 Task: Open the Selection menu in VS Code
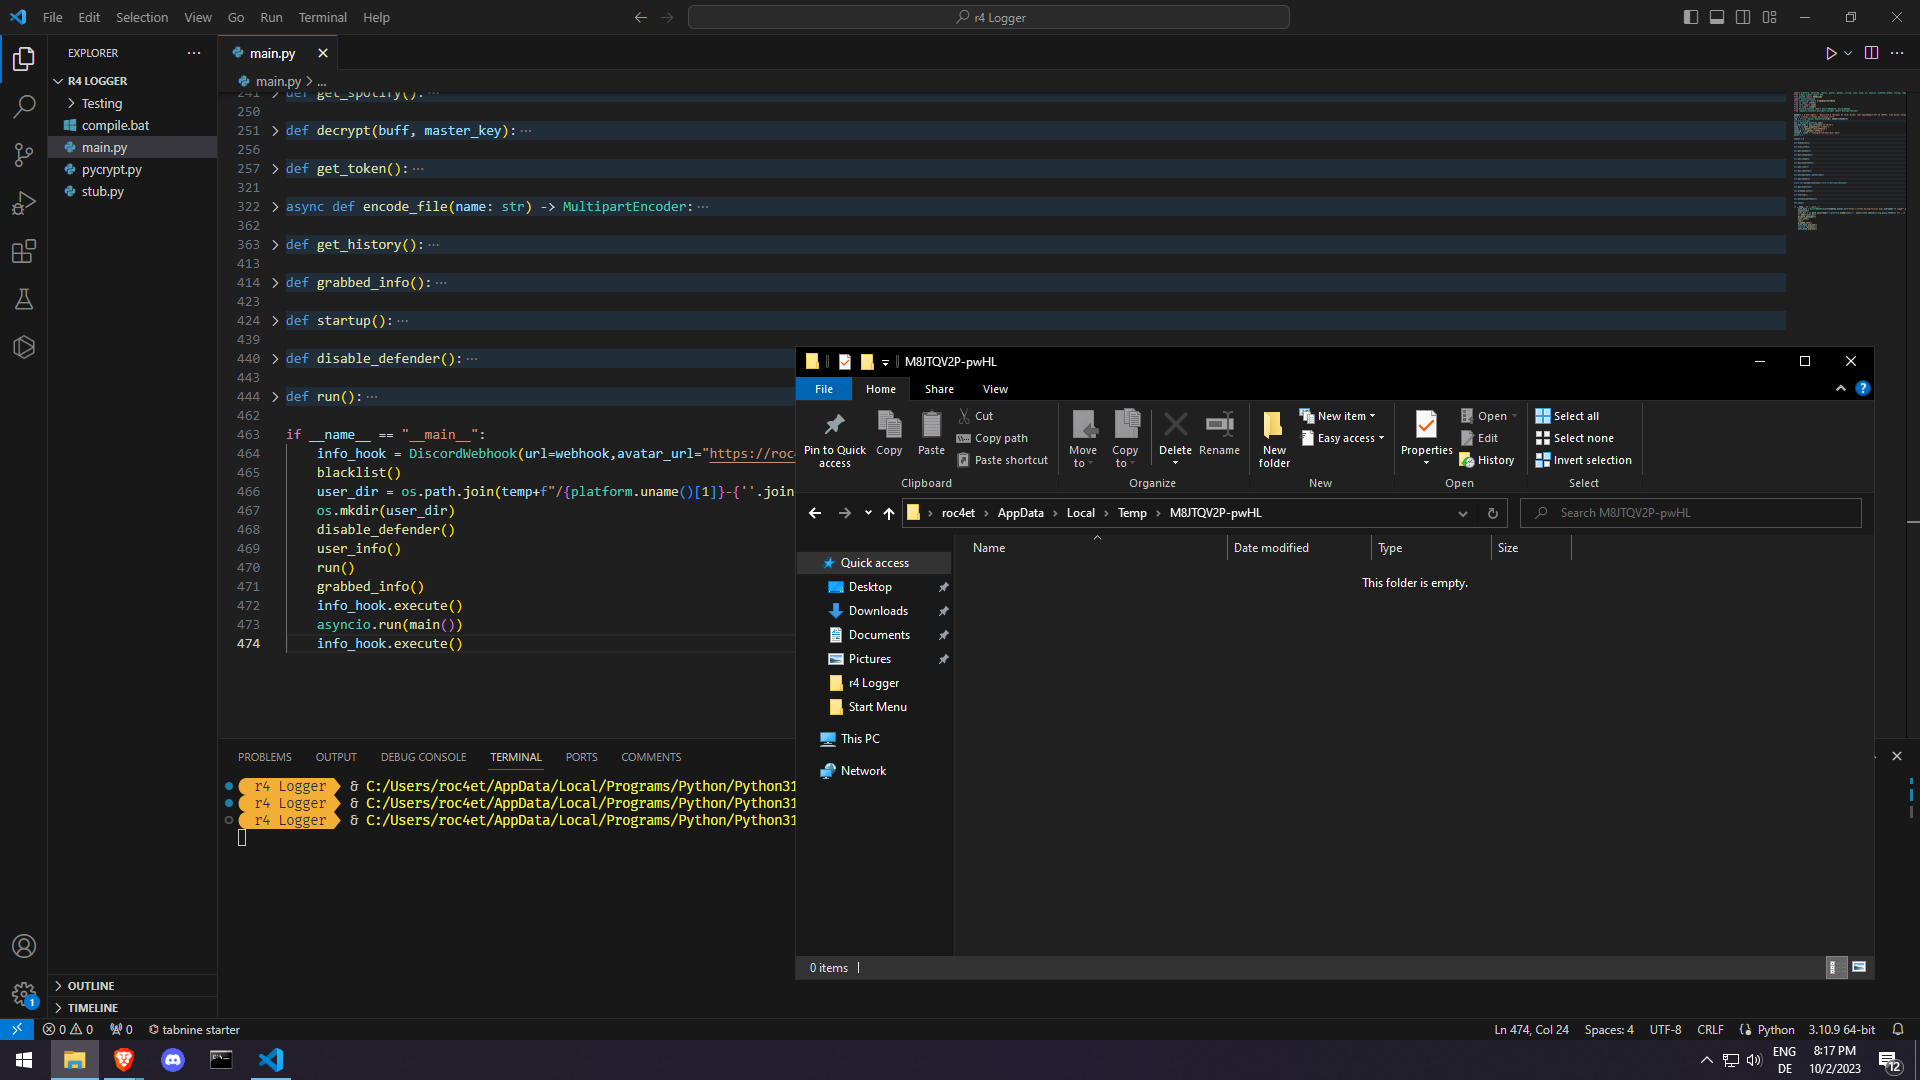[x=142, y=17]
